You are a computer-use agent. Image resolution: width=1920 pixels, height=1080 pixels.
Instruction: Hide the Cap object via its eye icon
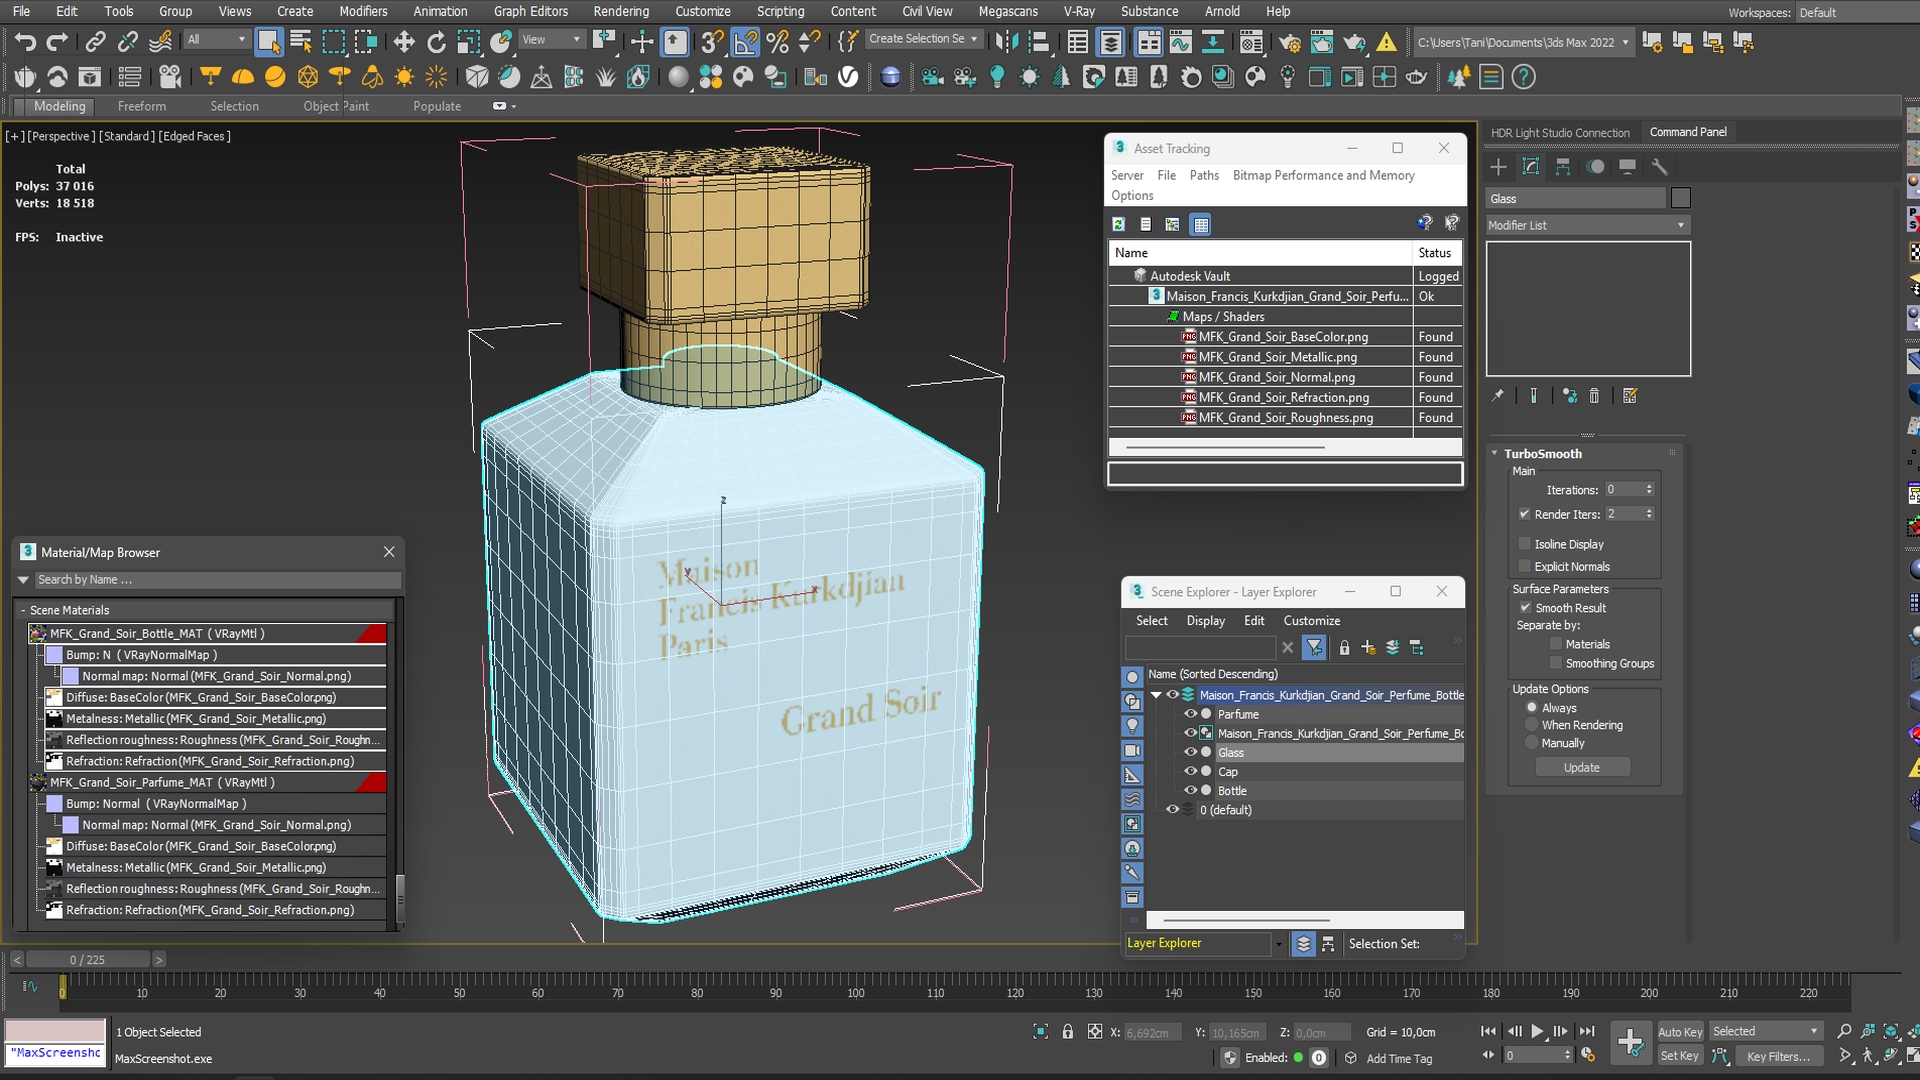point(1190,771)
